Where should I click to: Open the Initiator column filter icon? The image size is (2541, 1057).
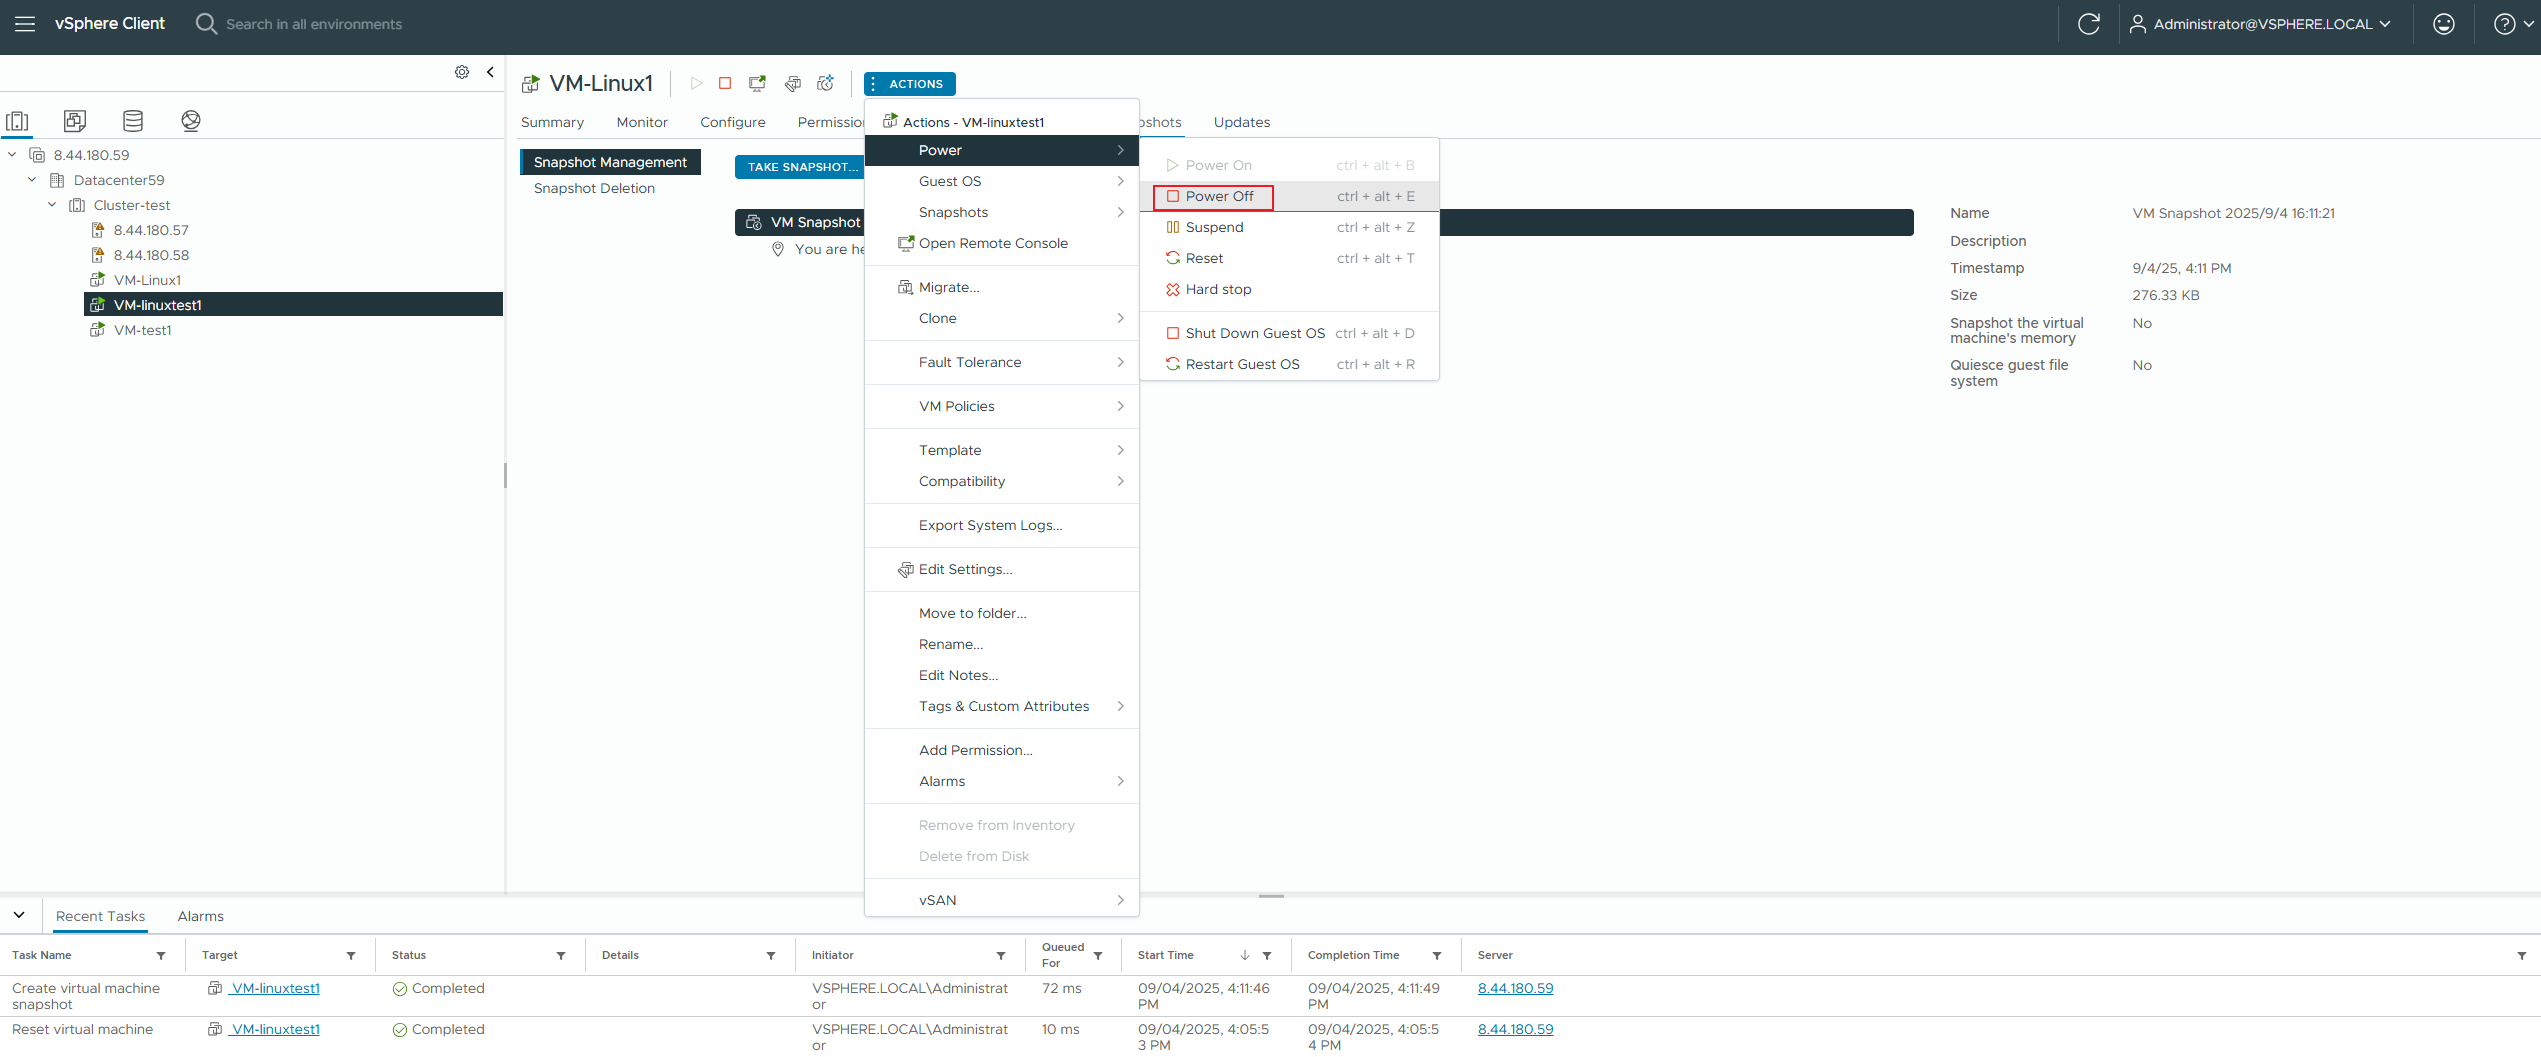(1001, 956)
